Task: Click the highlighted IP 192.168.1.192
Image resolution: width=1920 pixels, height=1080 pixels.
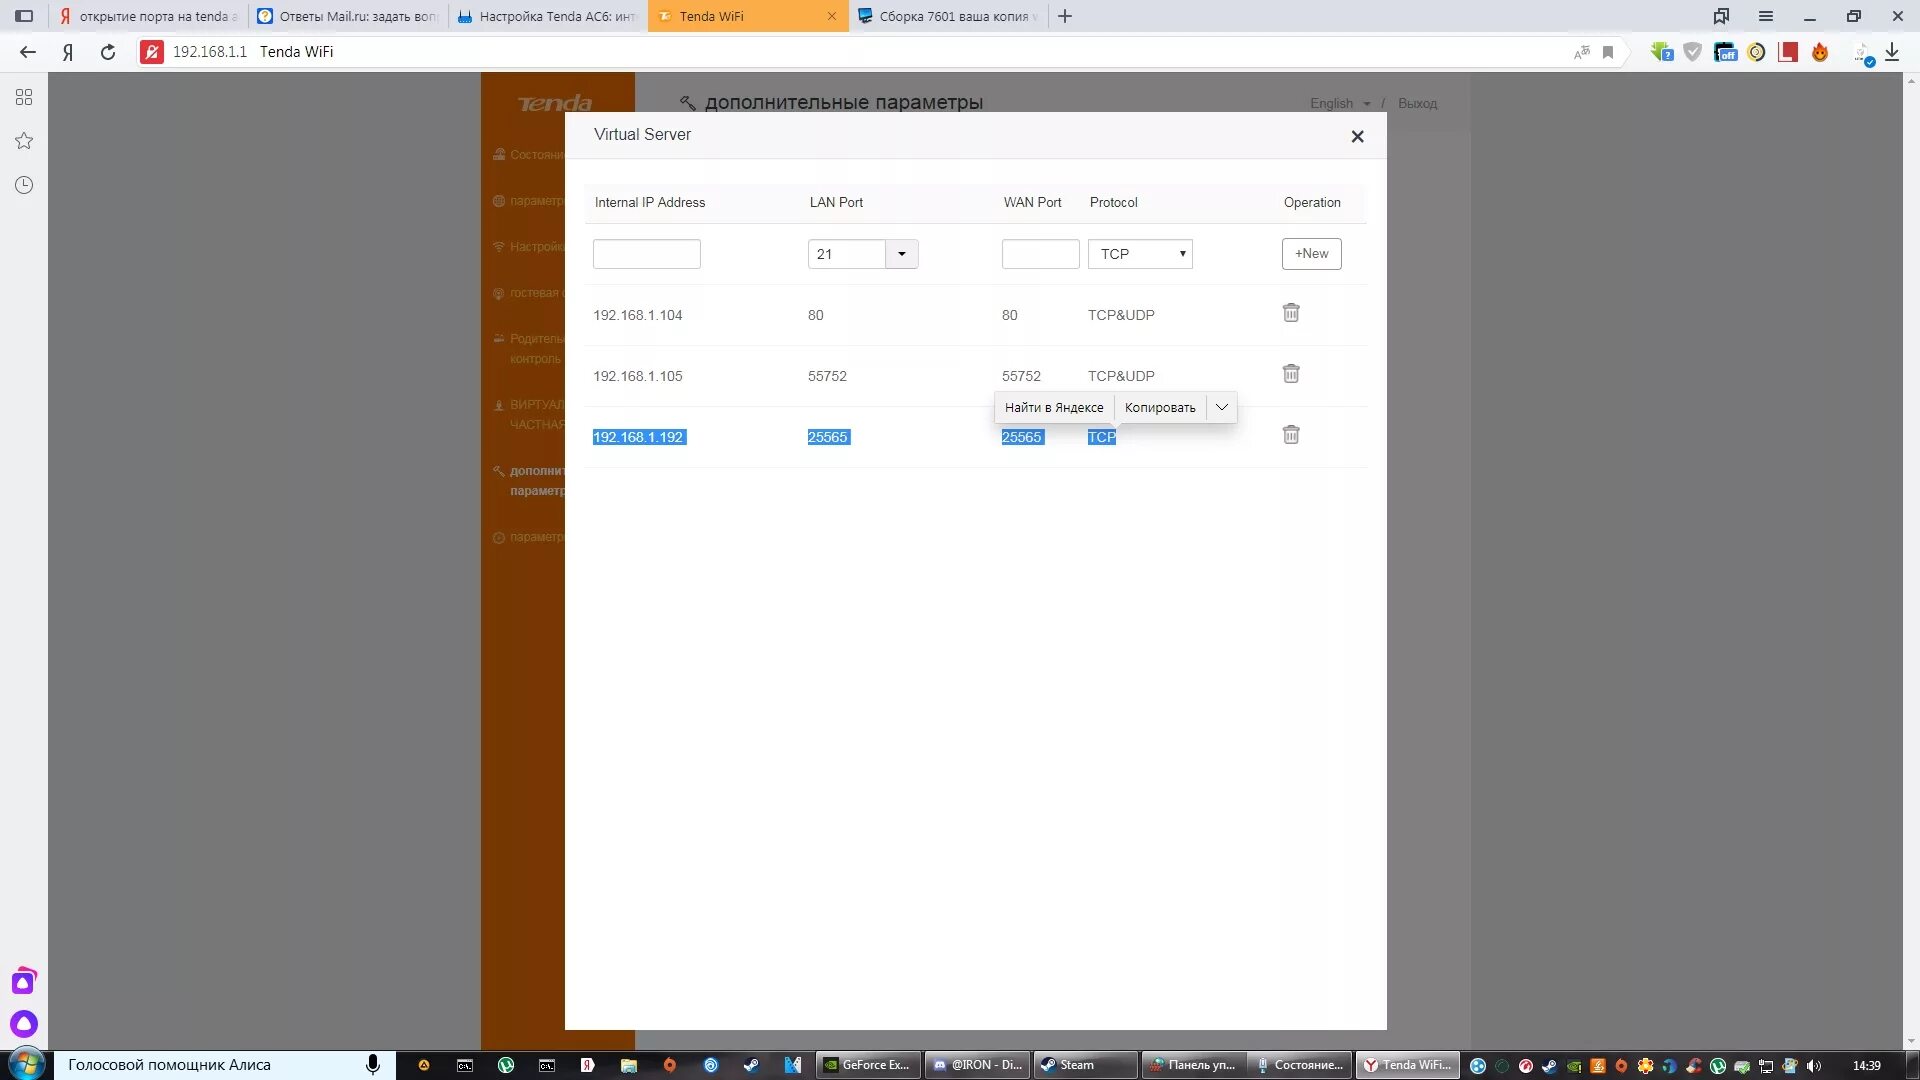Action: click(639, 437)
